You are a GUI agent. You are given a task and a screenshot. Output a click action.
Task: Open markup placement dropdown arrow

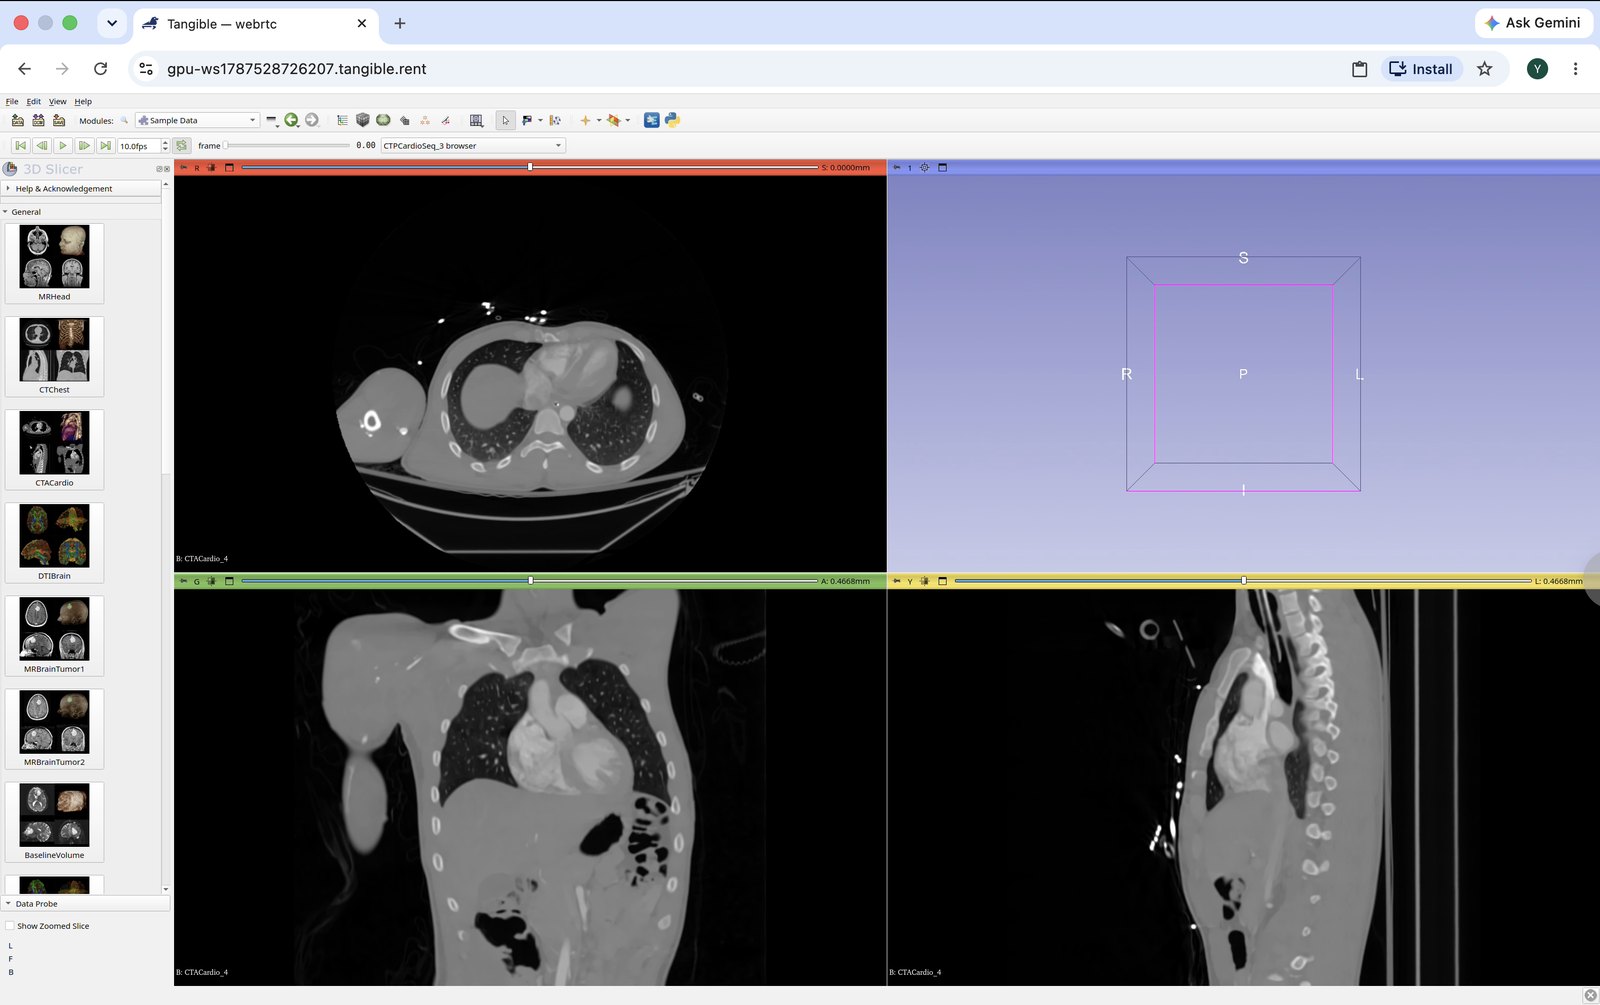point(598,120)
